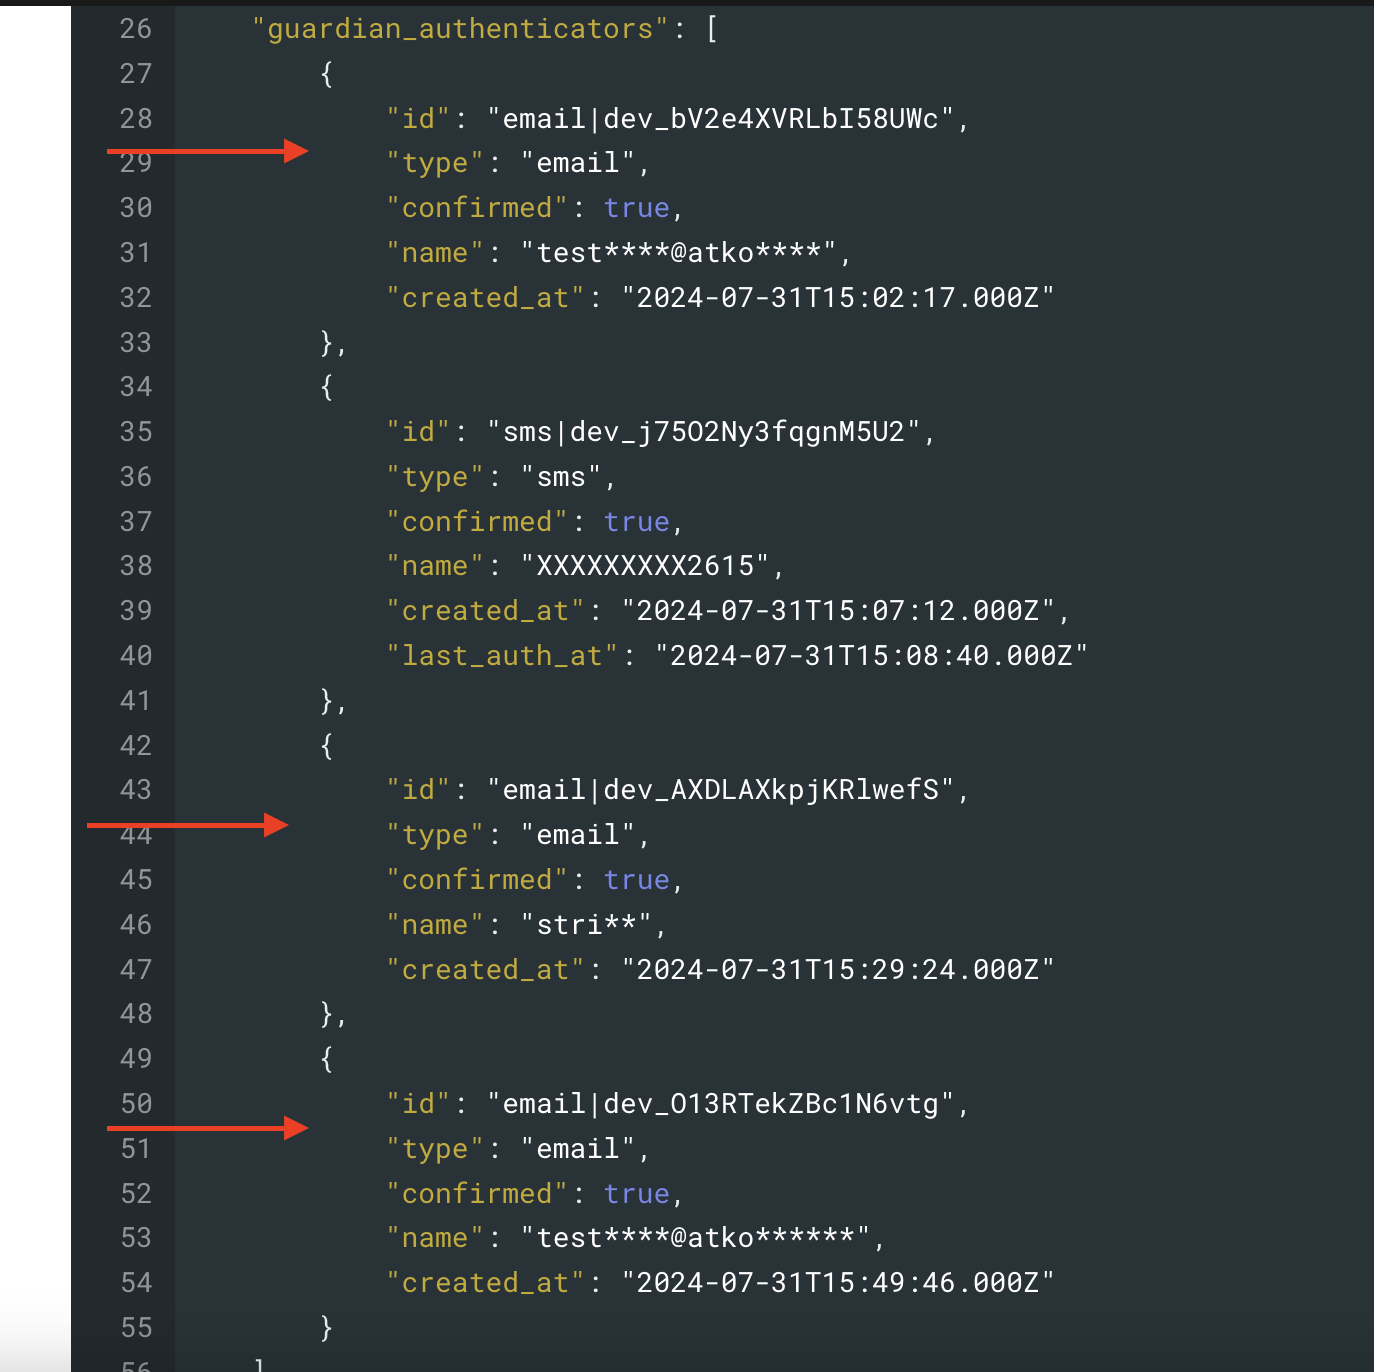The height and width of the screenshot is (1372, 1374).
Task: Click type value "email" on line 51
Action: tap(578, 1149)
